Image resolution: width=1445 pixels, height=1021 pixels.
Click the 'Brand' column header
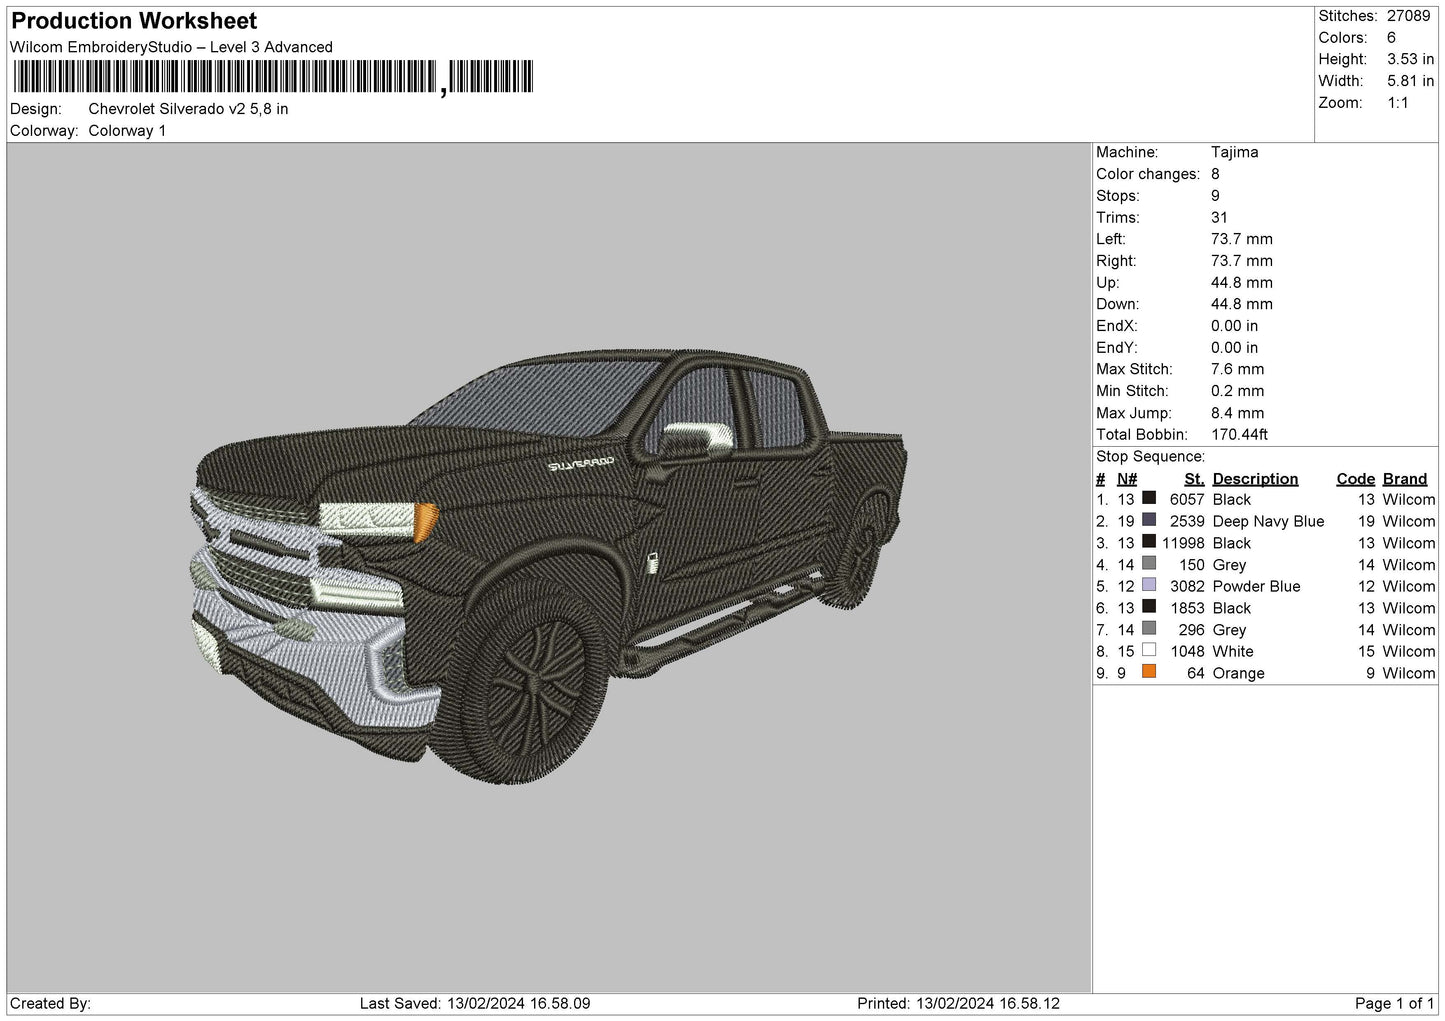pos(1405,479)
